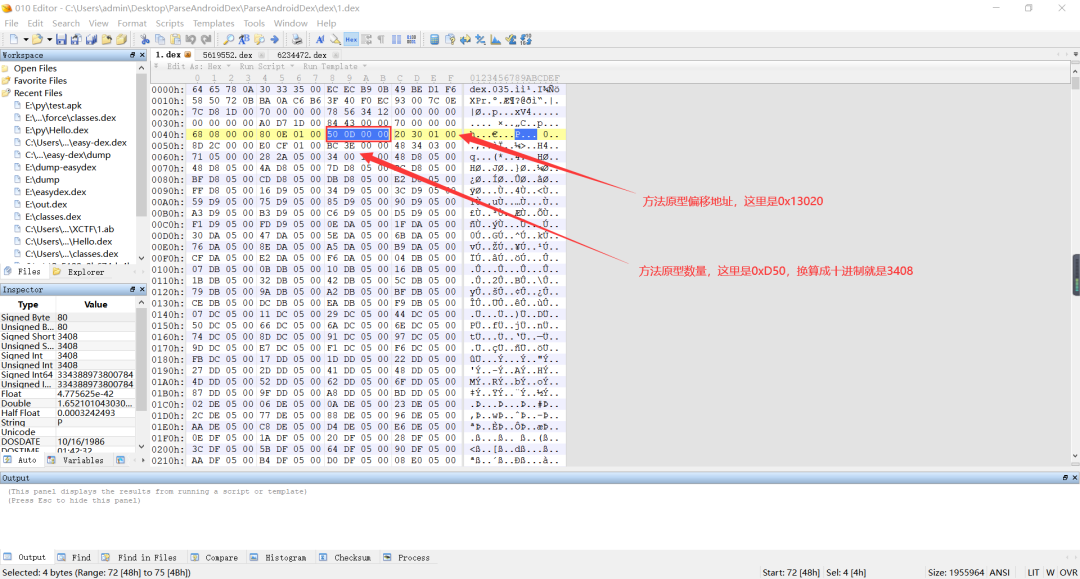Open recent file E:\easydex.dex
1080x579 pixels.
(56, 192)
